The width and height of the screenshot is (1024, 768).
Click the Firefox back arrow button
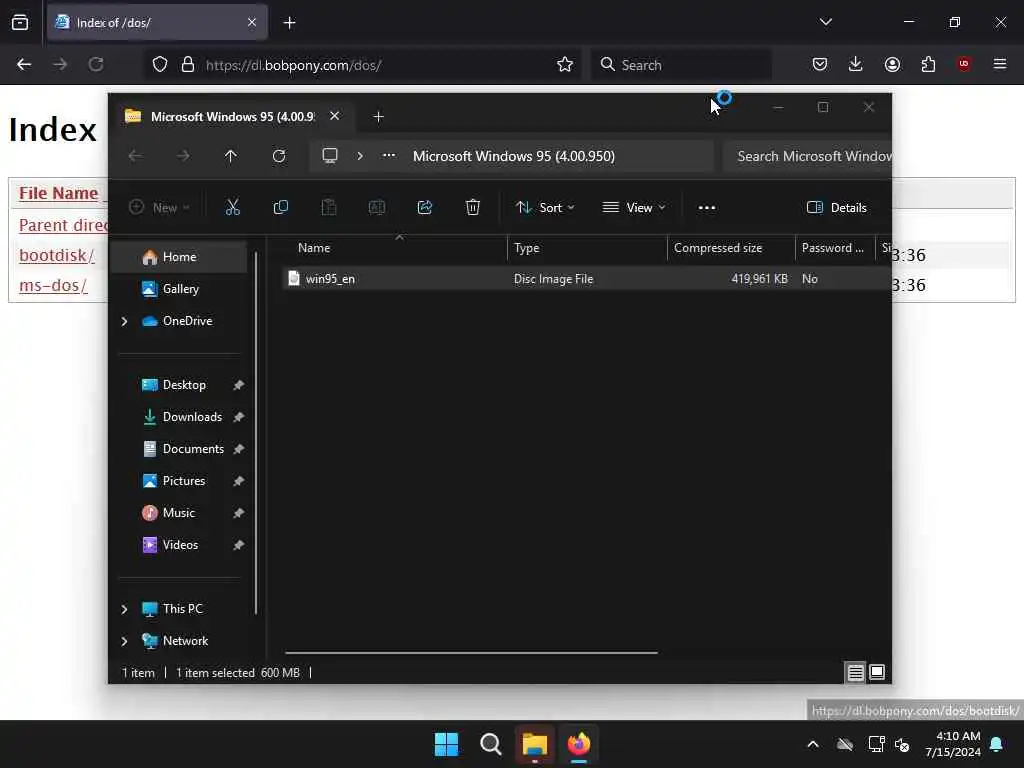24,64
